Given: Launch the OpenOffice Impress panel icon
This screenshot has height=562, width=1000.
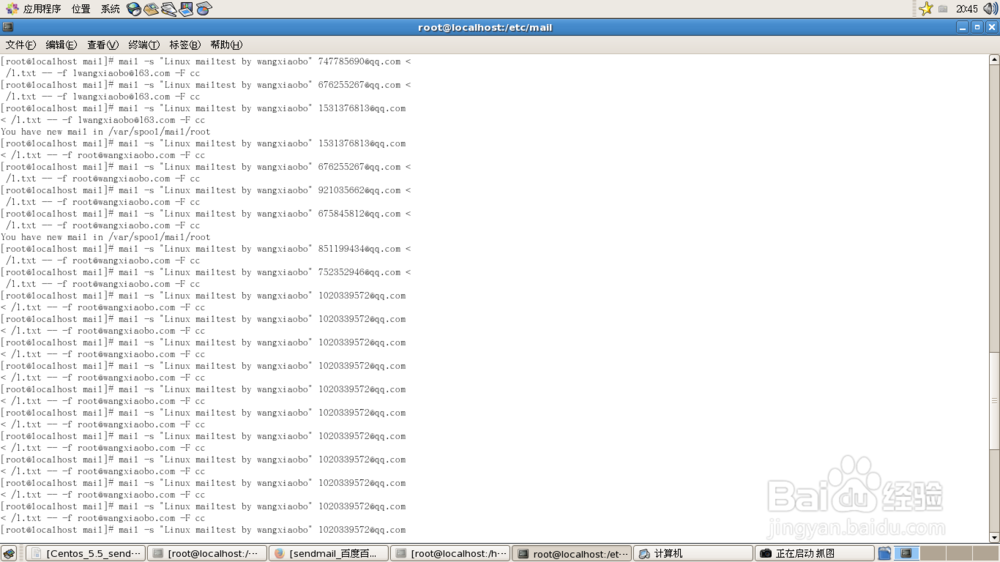Looking at the screenshot, I should tap(186, 9).
